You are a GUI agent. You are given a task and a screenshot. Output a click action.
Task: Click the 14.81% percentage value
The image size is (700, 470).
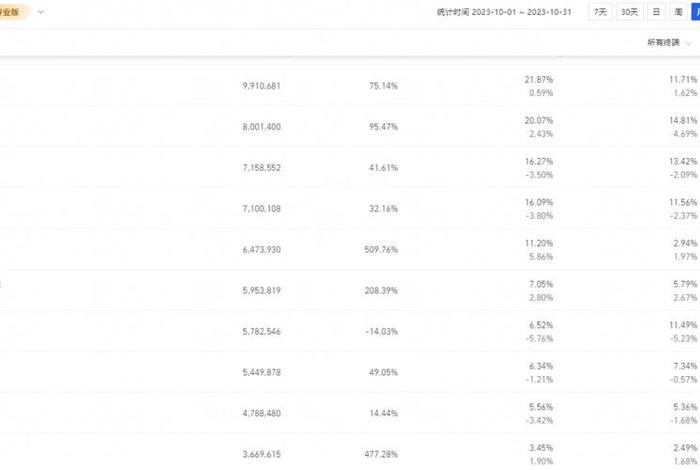pos(683,121)
